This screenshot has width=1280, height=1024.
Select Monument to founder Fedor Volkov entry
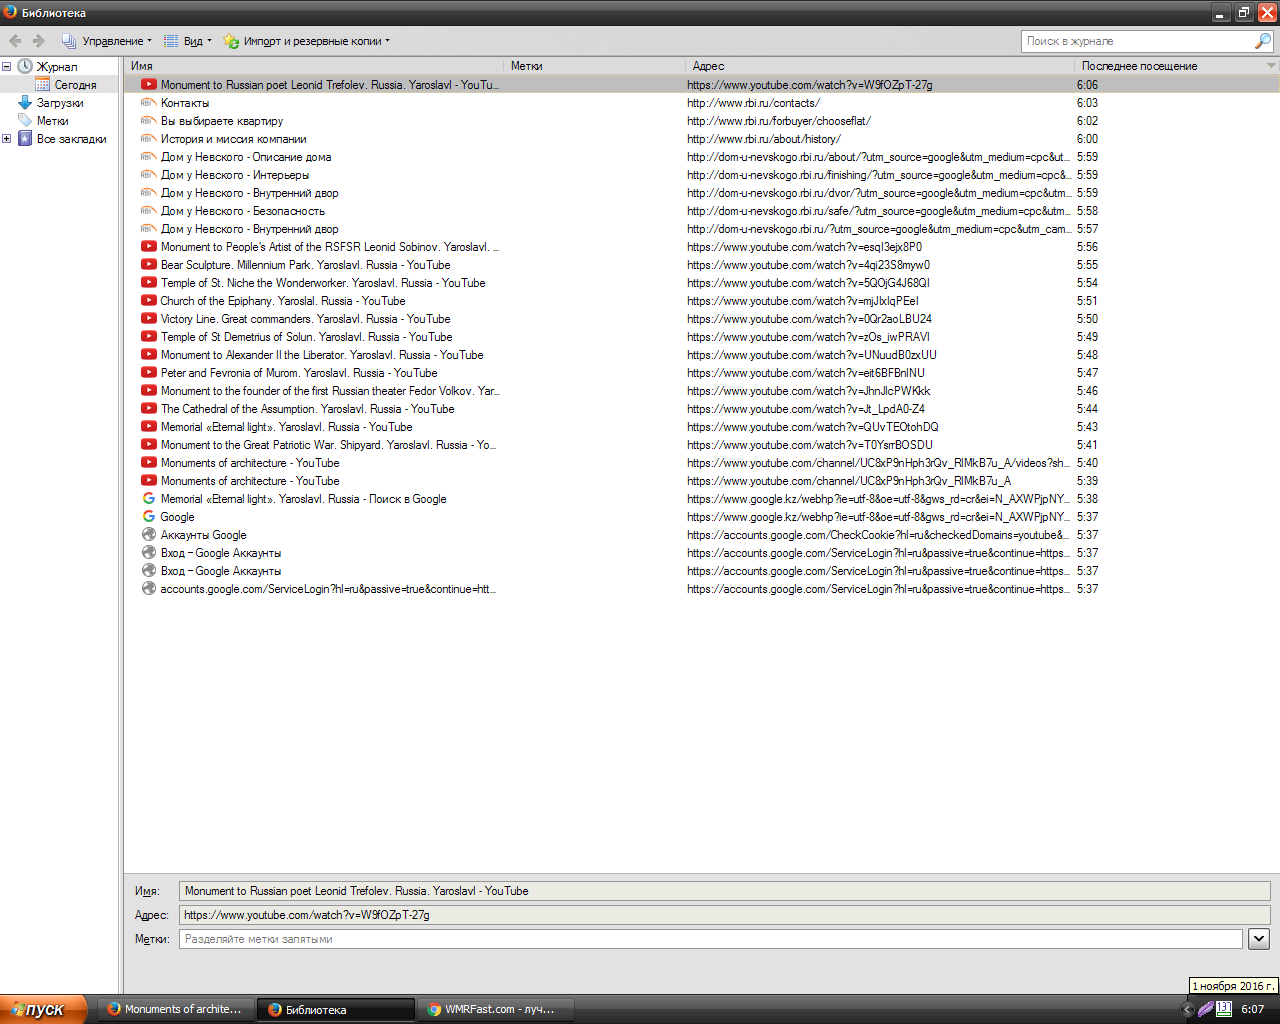pos(702,391)
